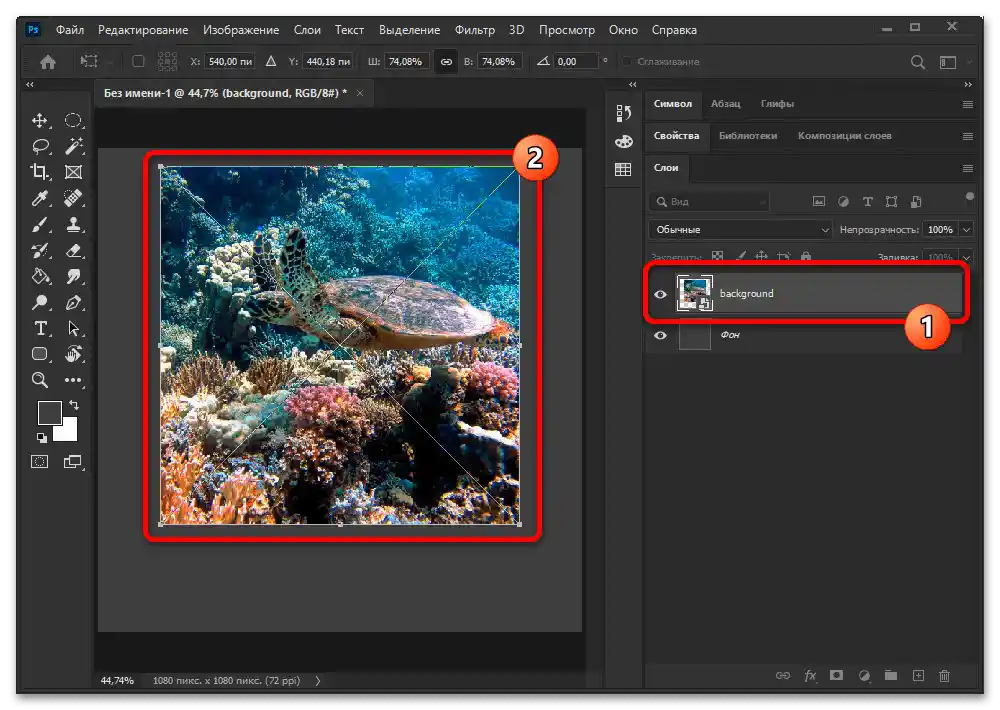Select the Rotate View hand tool
Viewport: 1000px width, 710px height.
pos(73,354)
